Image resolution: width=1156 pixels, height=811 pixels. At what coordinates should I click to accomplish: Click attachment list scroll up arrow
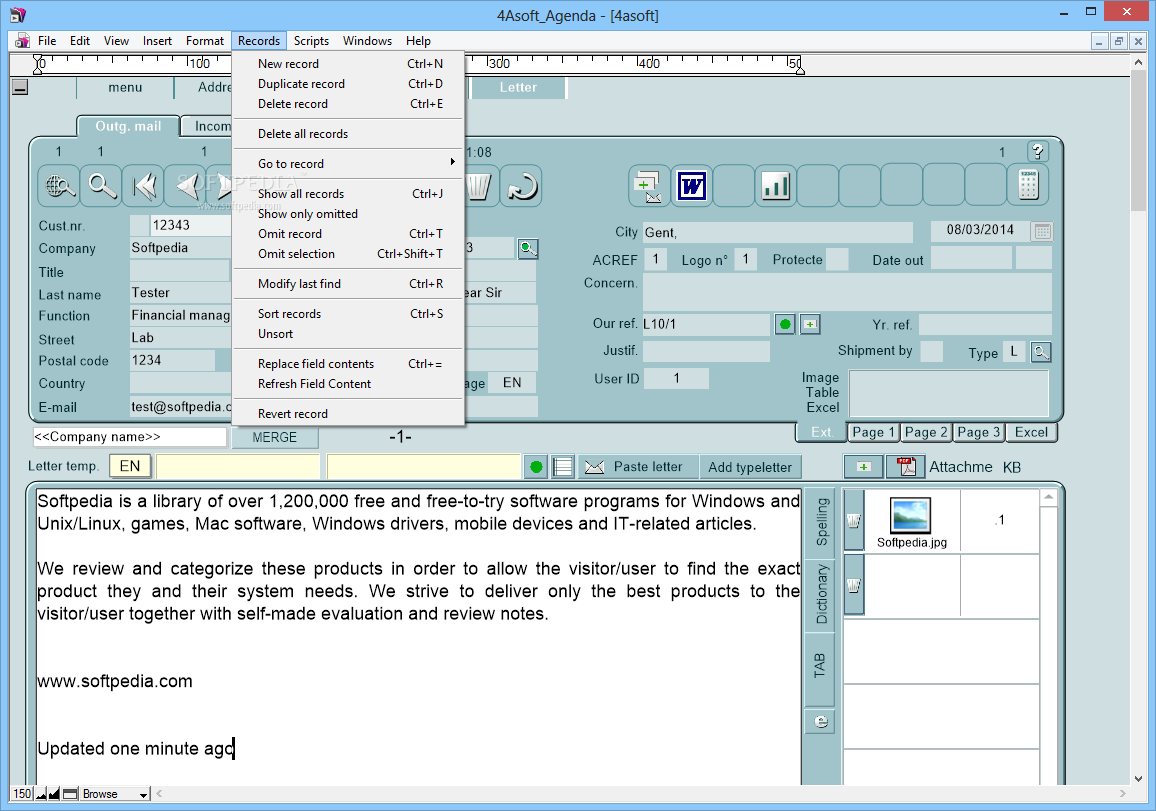pos(1048,498)
